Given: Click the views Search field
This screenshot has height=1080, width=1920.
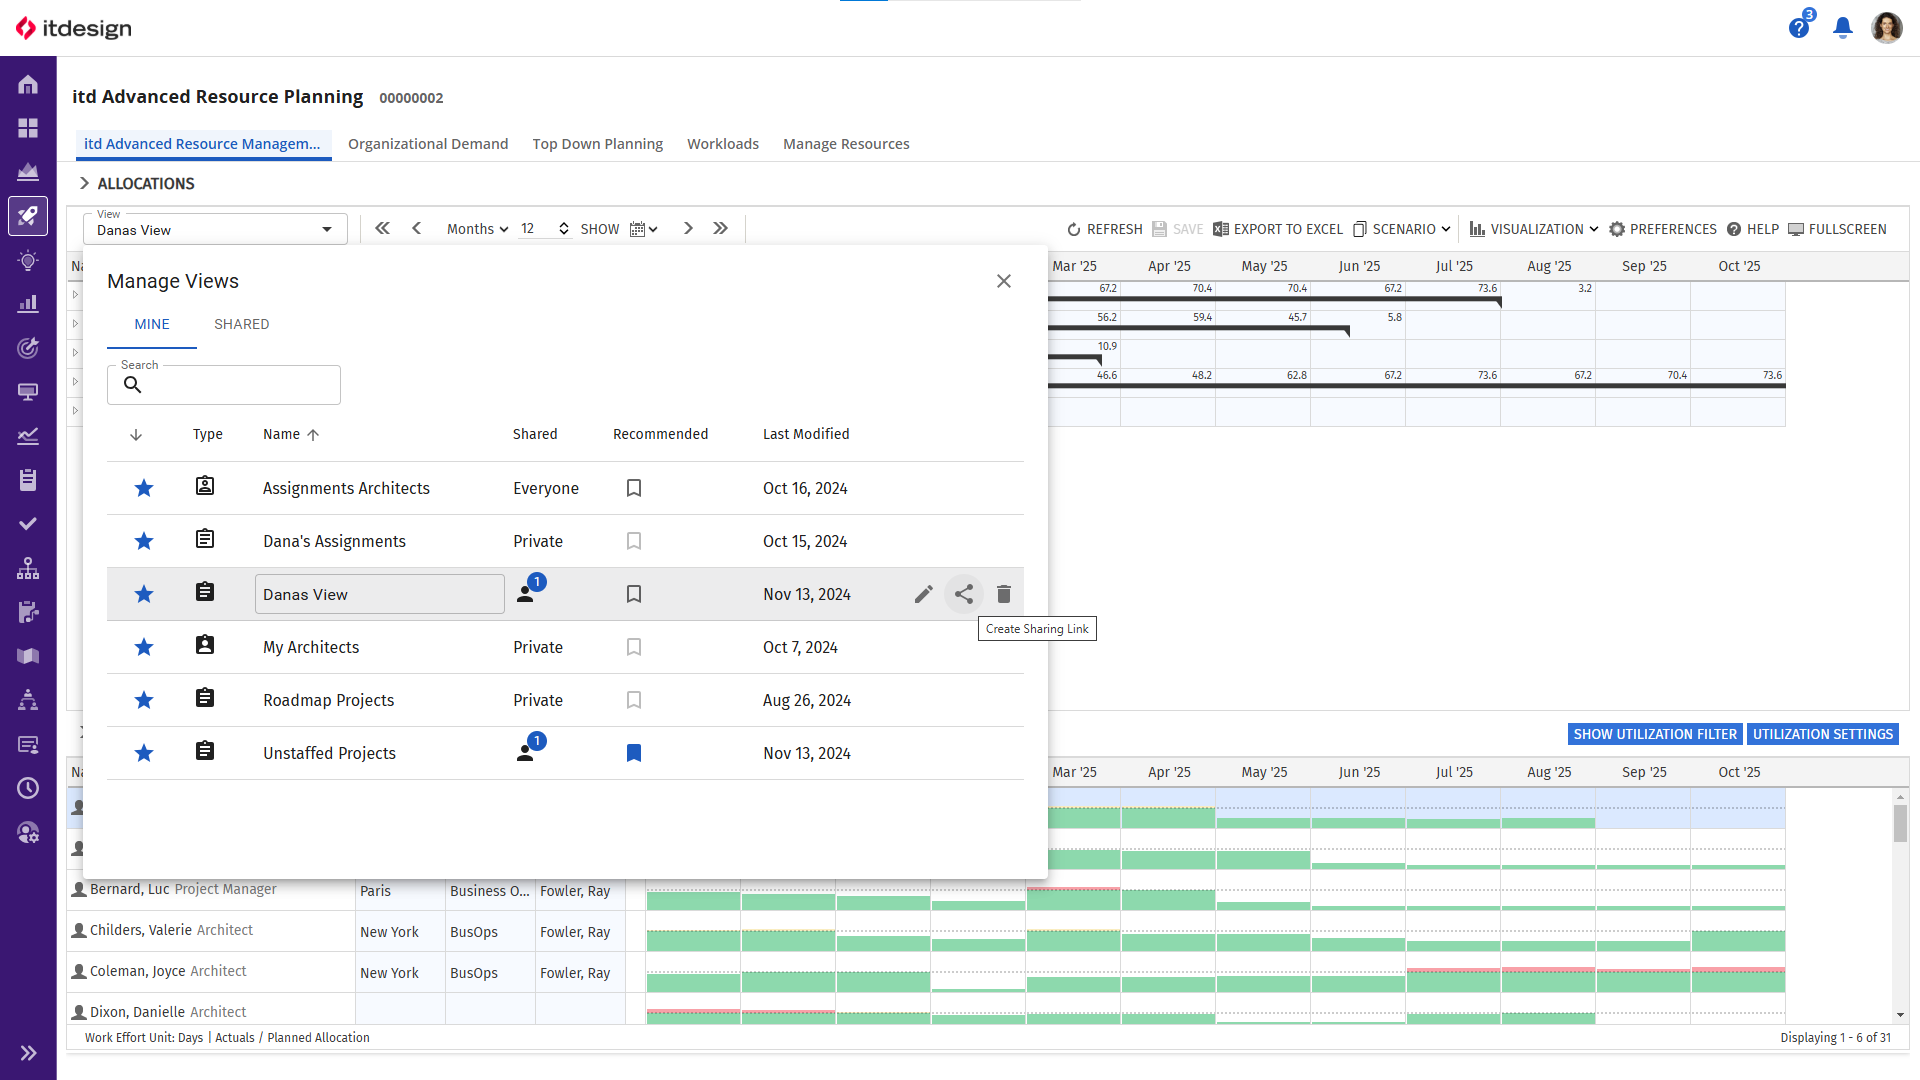Looking at the screenshot, I should pyautogui.click(x=224, y=385).
